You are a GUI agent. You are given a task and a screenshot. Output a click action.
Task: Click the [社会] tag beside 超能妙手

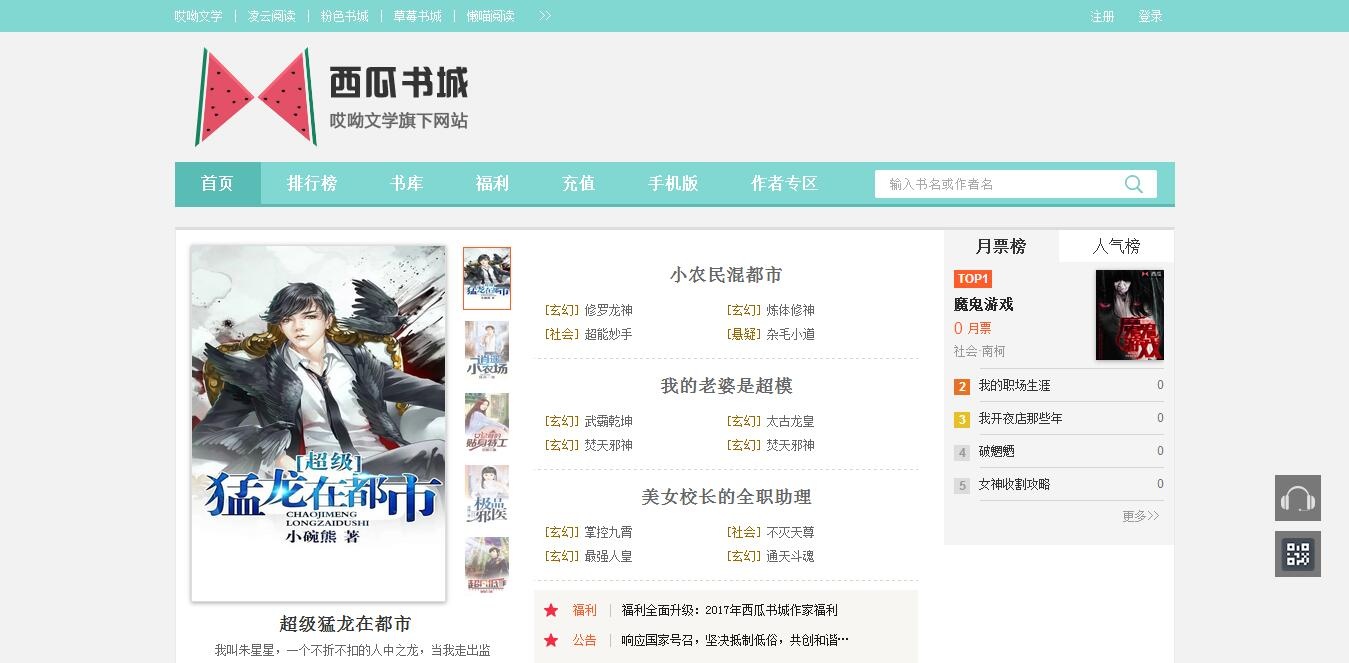coord(562,334)
